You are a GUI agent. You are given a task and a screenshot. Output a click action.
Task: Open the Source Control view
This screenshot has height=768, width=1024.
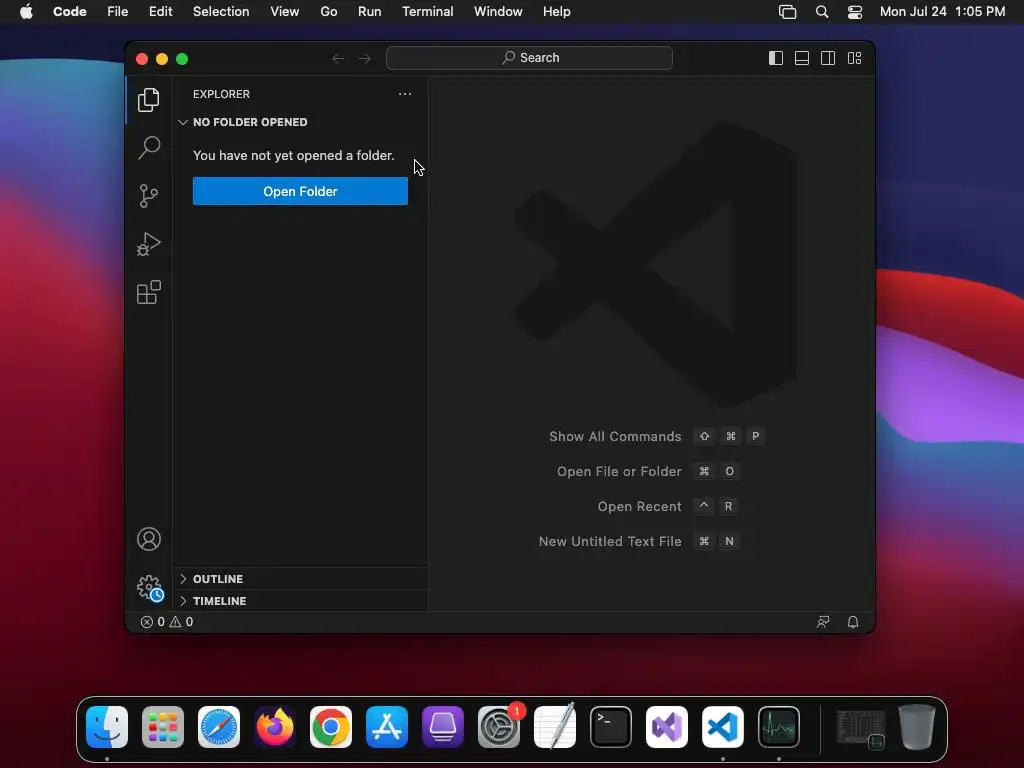point(149,196)
